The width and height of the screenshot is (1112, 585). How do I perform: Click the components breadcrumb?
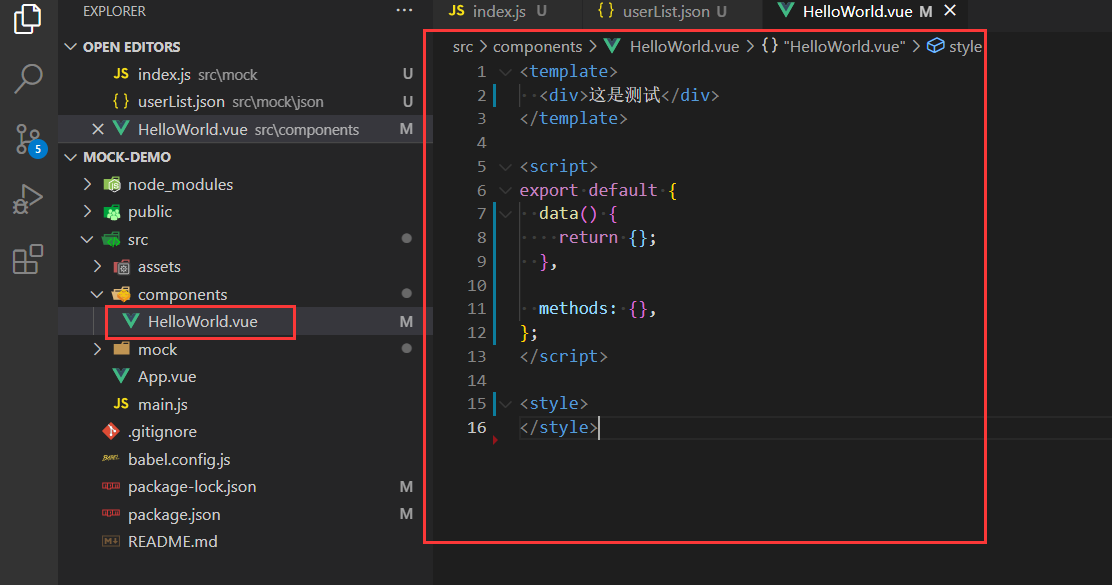pos(538,47)
